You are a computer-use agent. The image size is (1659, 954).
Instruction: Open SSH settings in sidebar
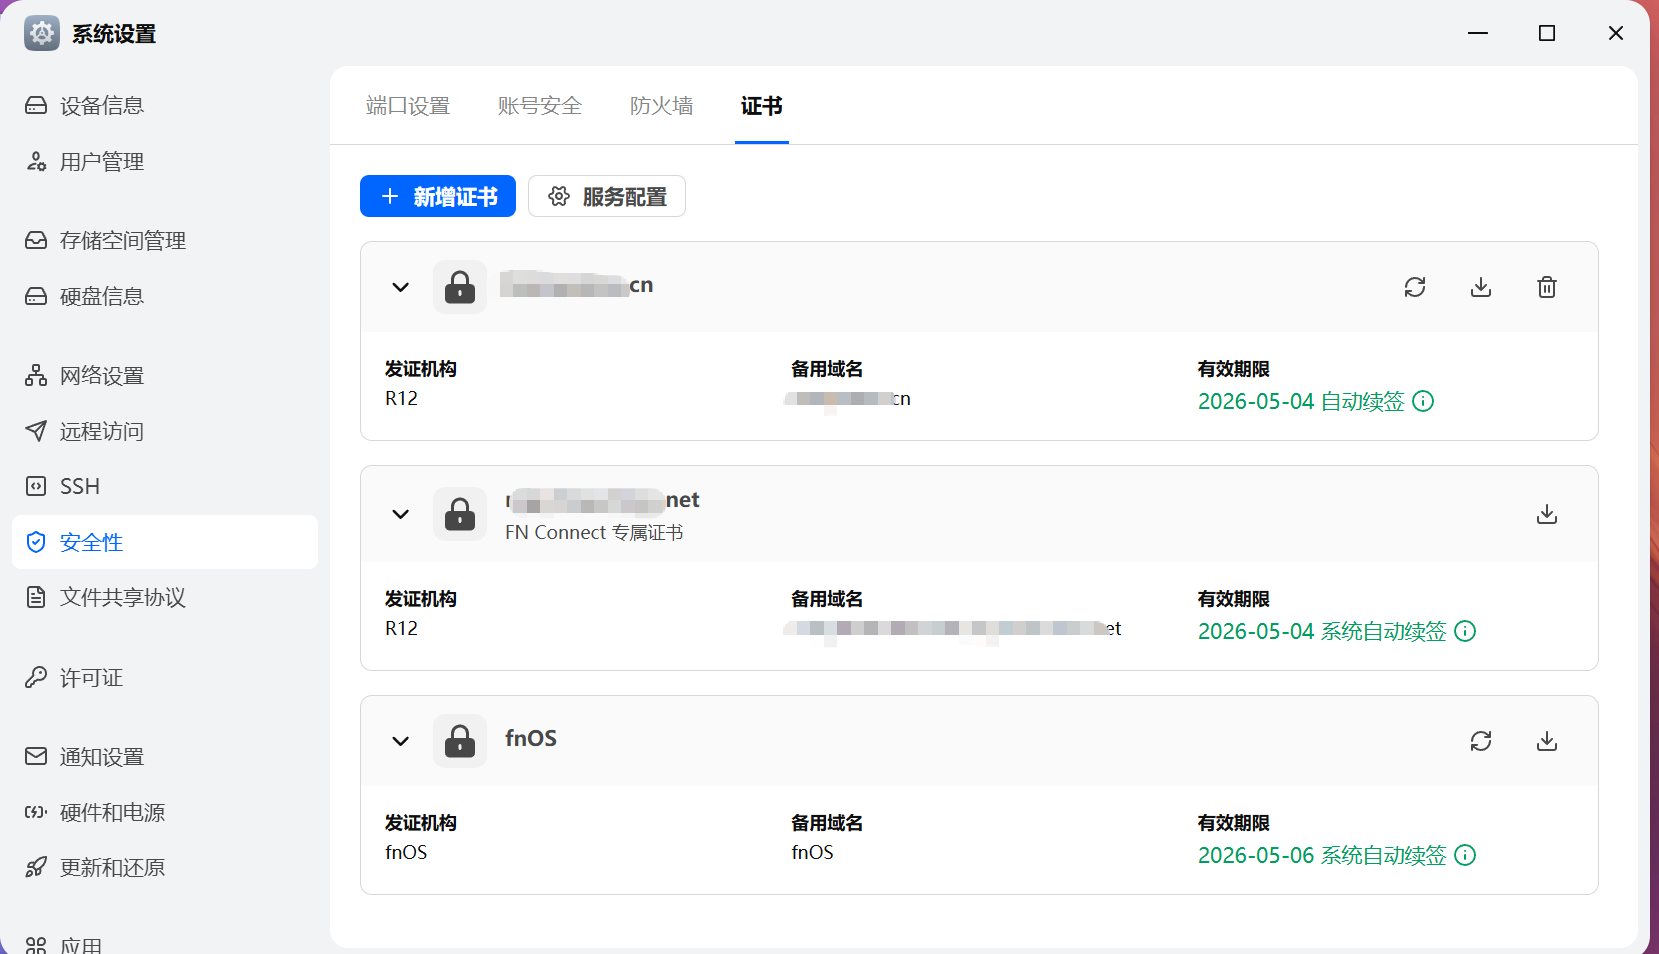[79, 487]
